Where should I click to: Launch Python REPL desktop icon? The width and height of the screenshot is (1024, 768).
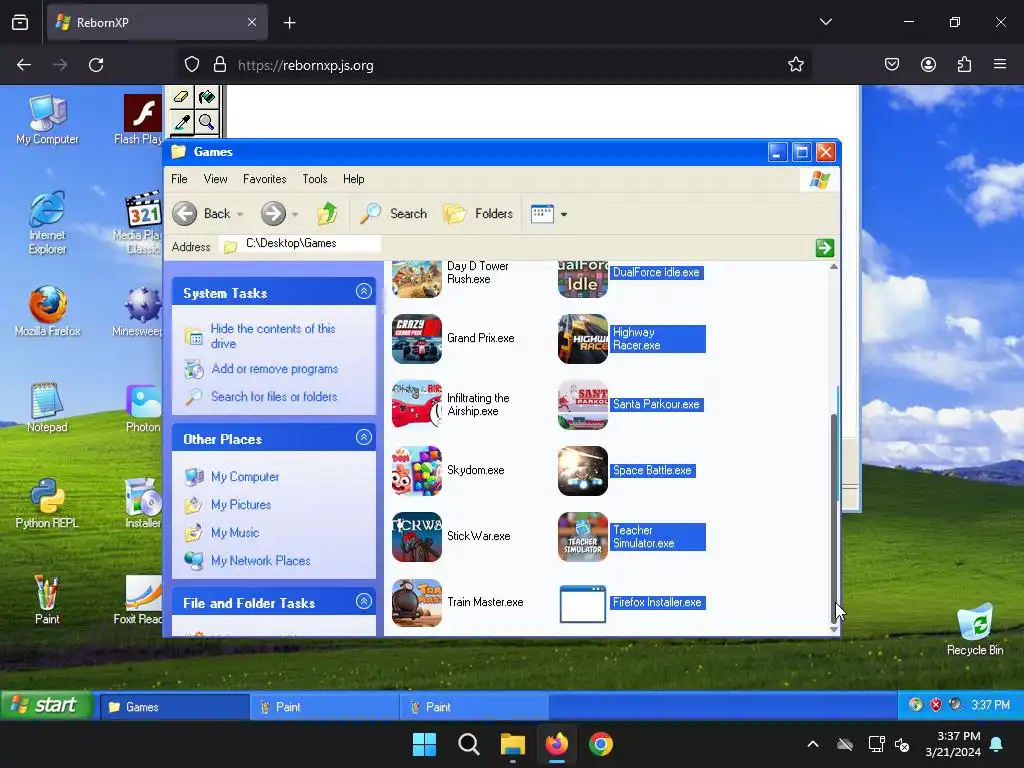point(47,503)
